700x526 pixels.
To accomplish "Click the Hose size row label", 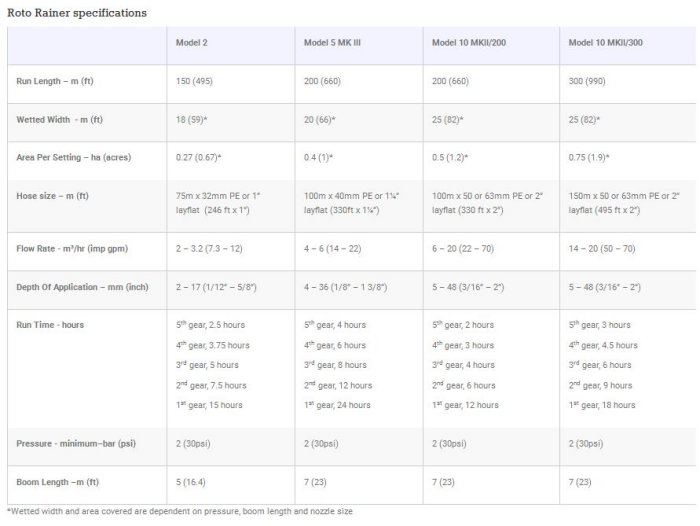I will [53, 196].
